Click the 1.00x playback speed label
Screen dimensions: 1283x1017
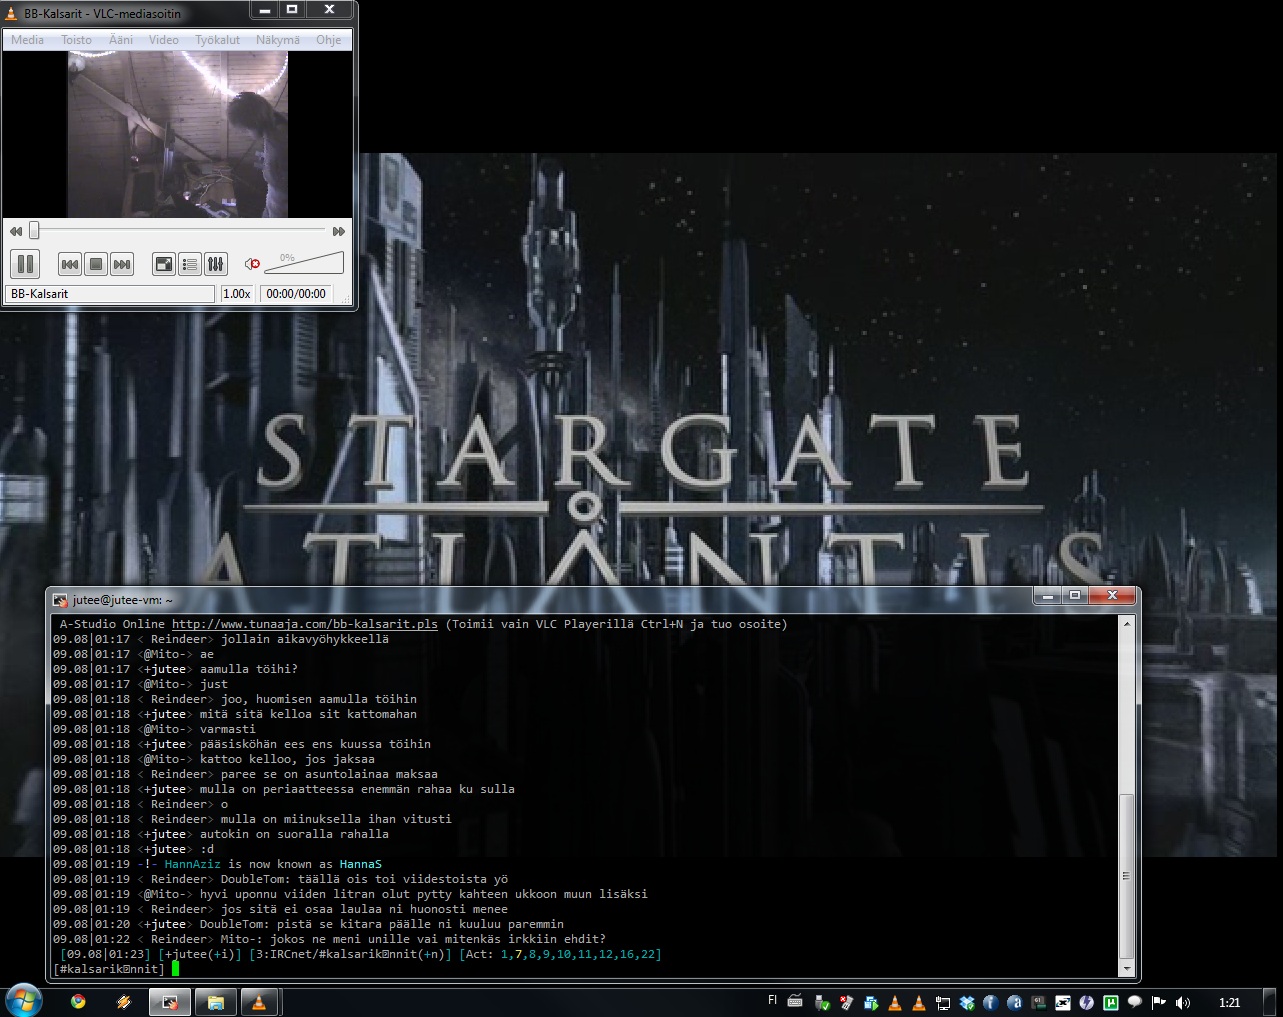tap(236, 294)
